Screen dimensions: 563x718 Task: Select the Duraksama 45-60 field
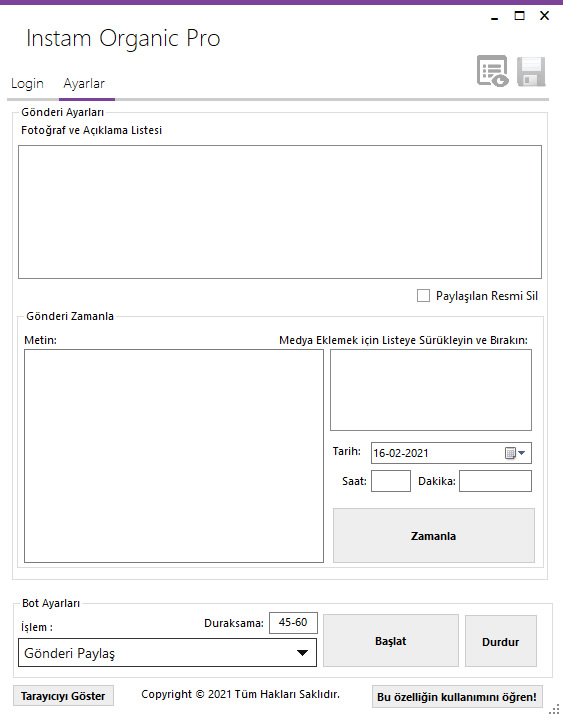pos(293,623)
